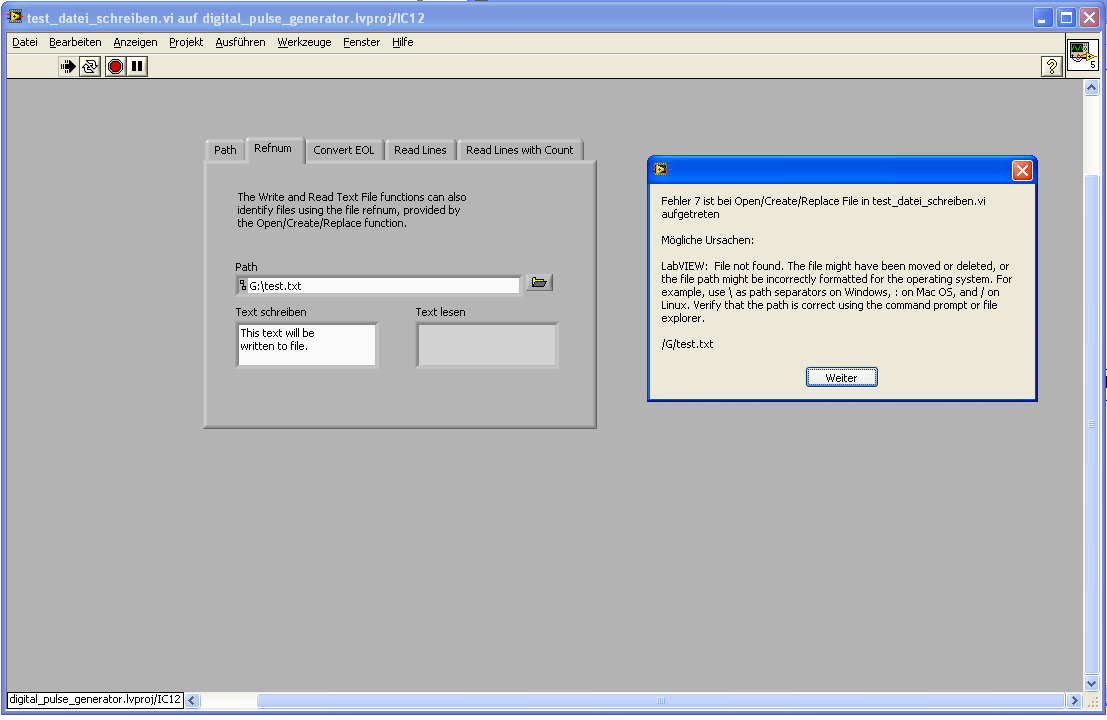Open the Fenster menu
The image size is (1107, 720).
pyautogui.click(x=361, y=42)
